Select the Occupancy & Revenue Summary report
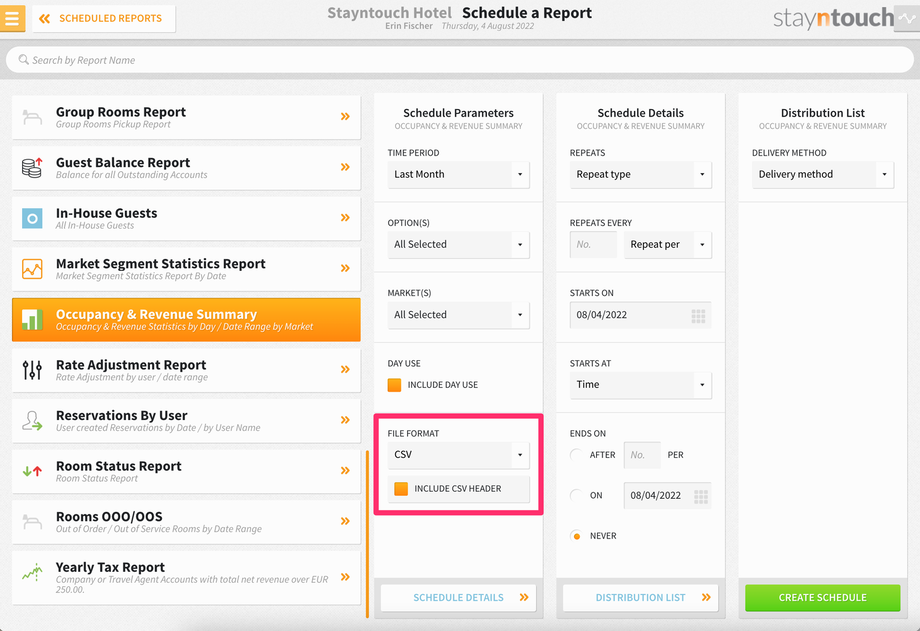The image size is (920, 631). 186,320
